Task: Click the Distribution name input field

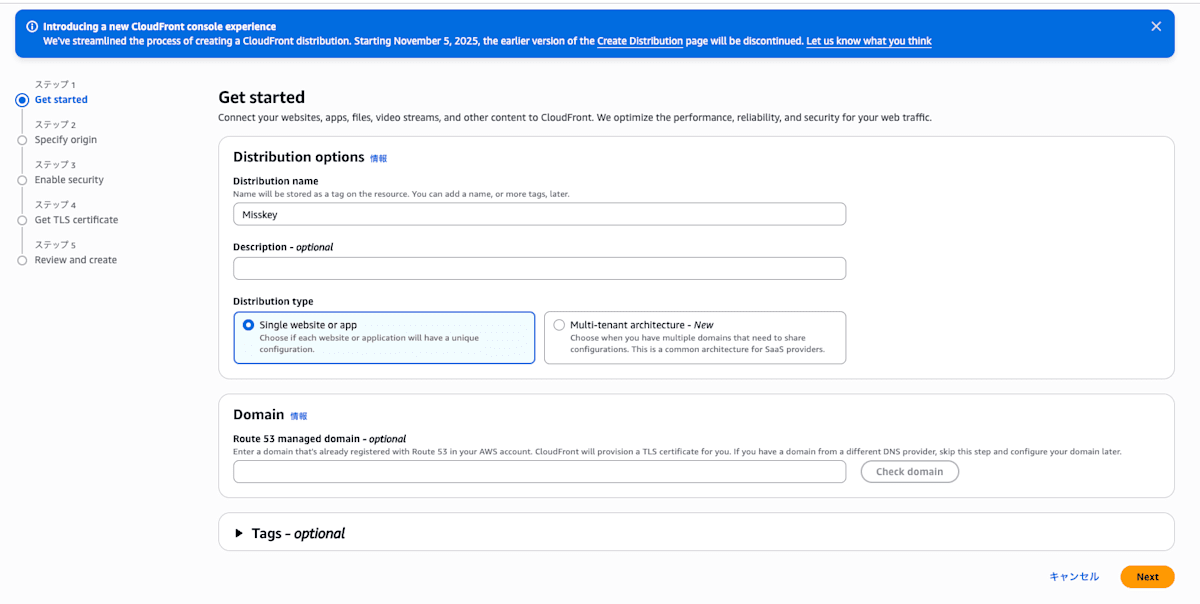Action: [x=538, y=213]
